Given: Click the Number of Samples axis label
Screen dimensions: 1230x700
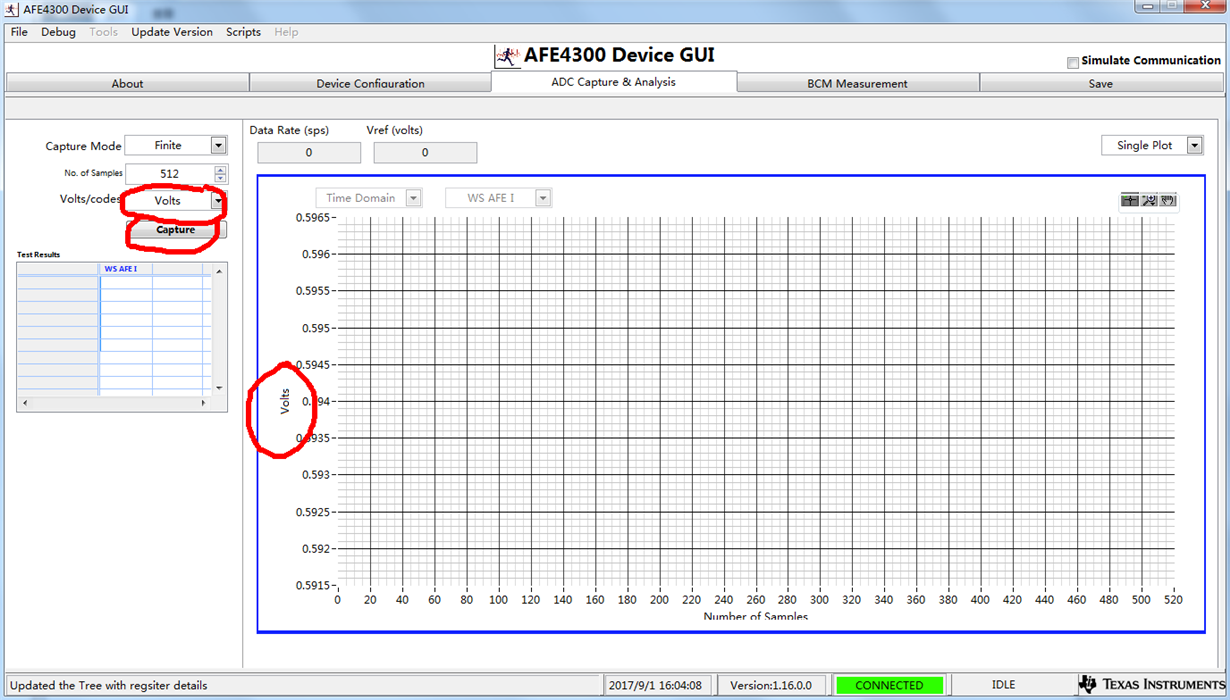Looking at the screenshot, I should coord(755,617).
